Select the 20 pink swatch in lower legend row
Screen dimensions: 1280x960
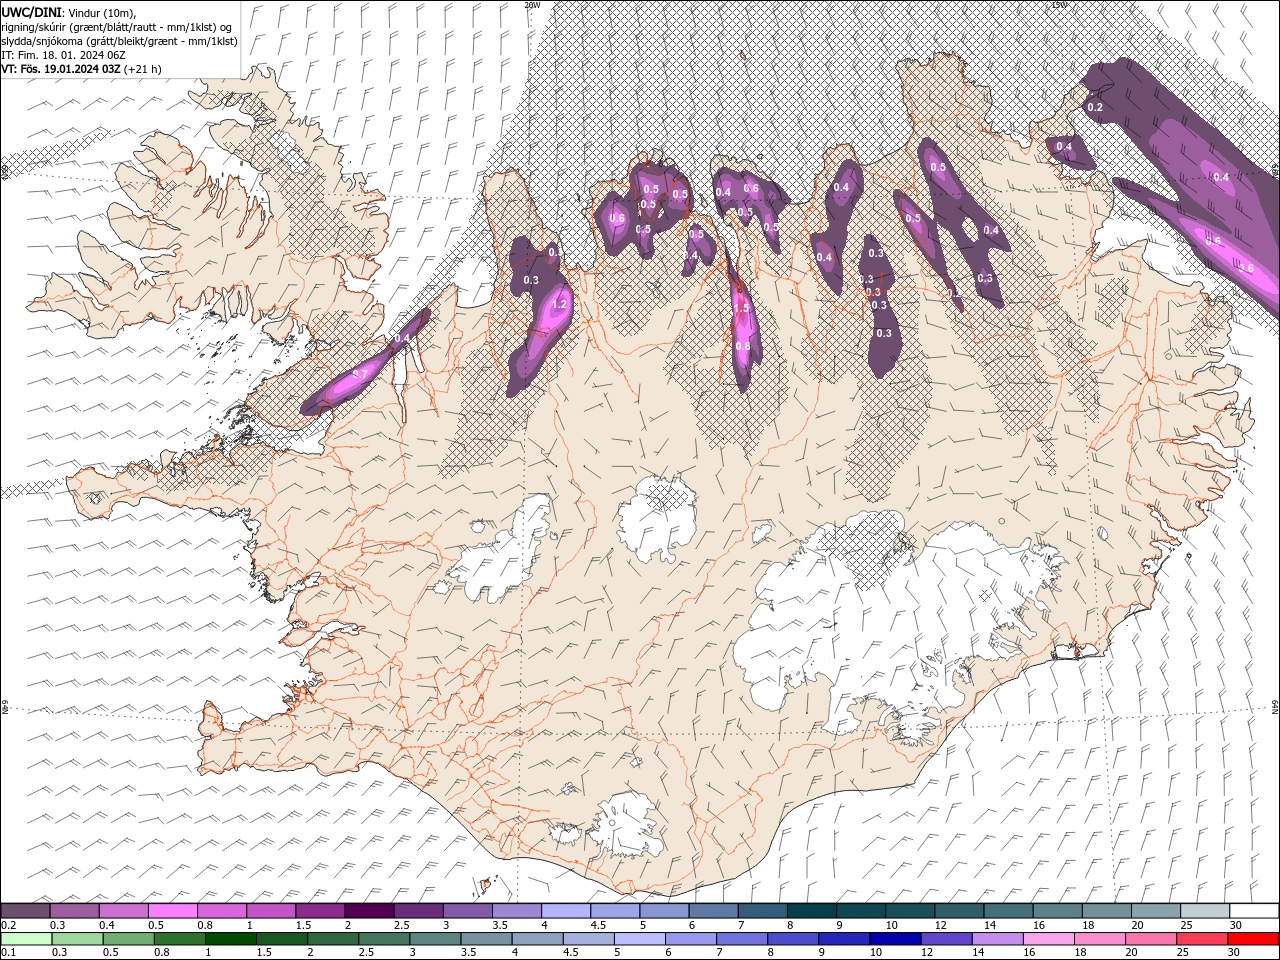point(1152,939)
